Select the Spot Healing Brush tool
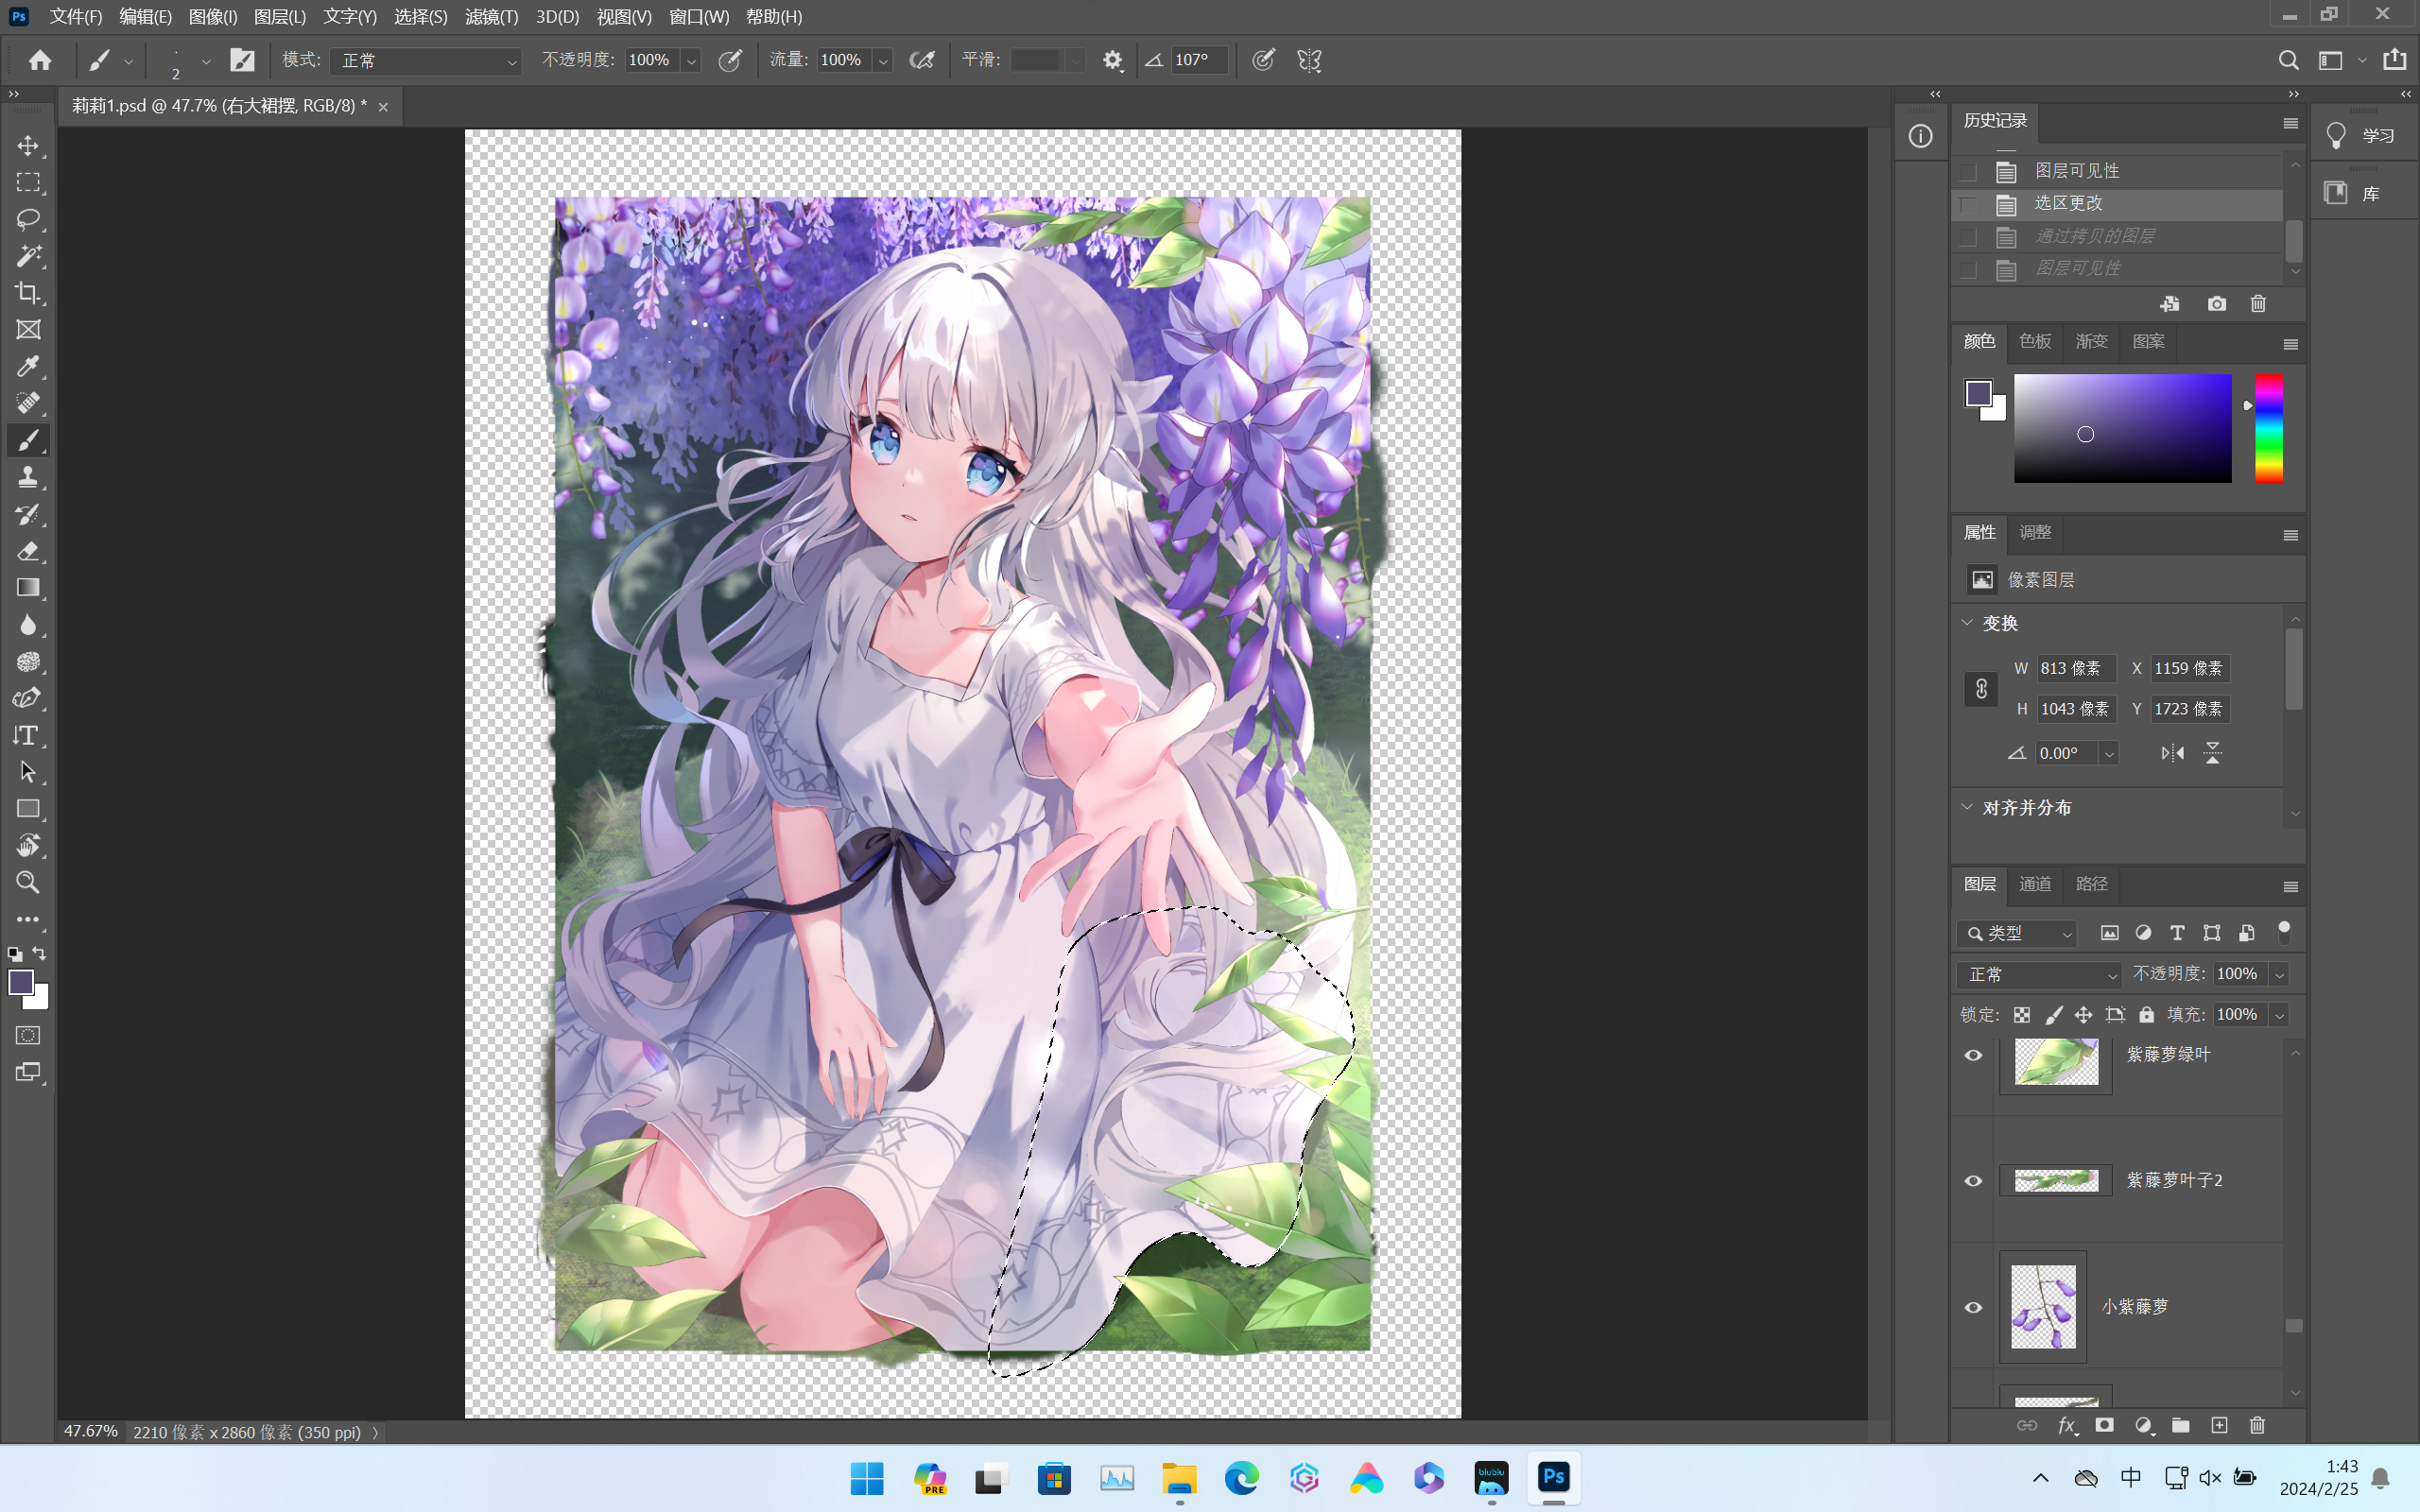Image resolution: width=2420 pixels, height=1512 pixels. [28, 403]
